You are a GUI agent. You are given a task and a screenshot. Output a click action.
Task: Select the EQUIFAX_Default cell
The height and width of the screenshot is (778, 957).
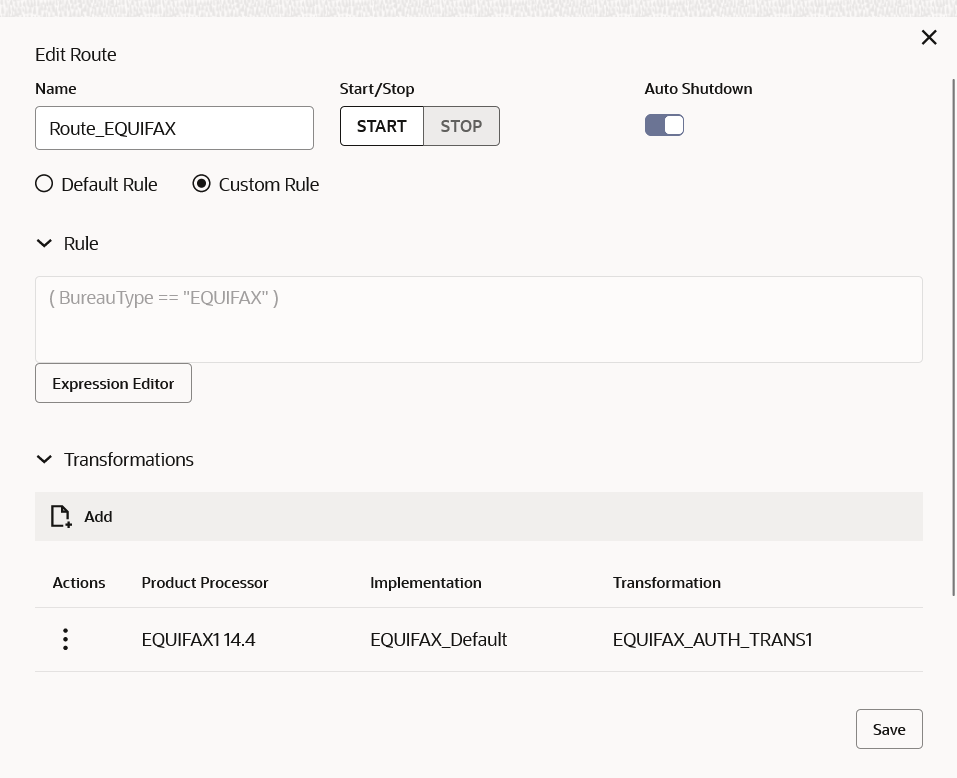tap(439, 639)
